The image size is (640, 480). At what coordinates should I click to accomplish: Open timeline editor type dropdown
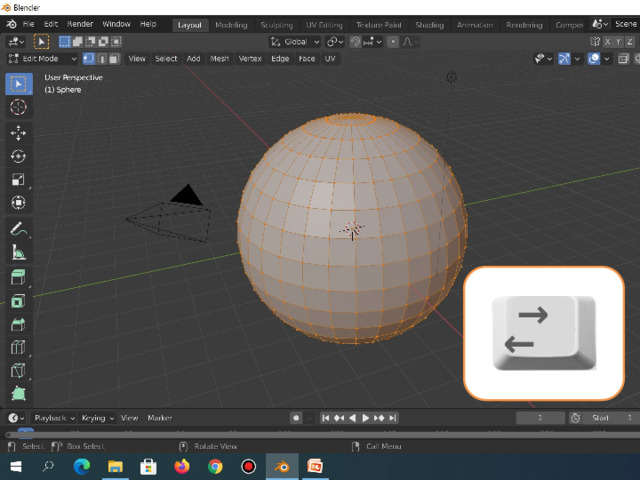[x=16, y=418]
